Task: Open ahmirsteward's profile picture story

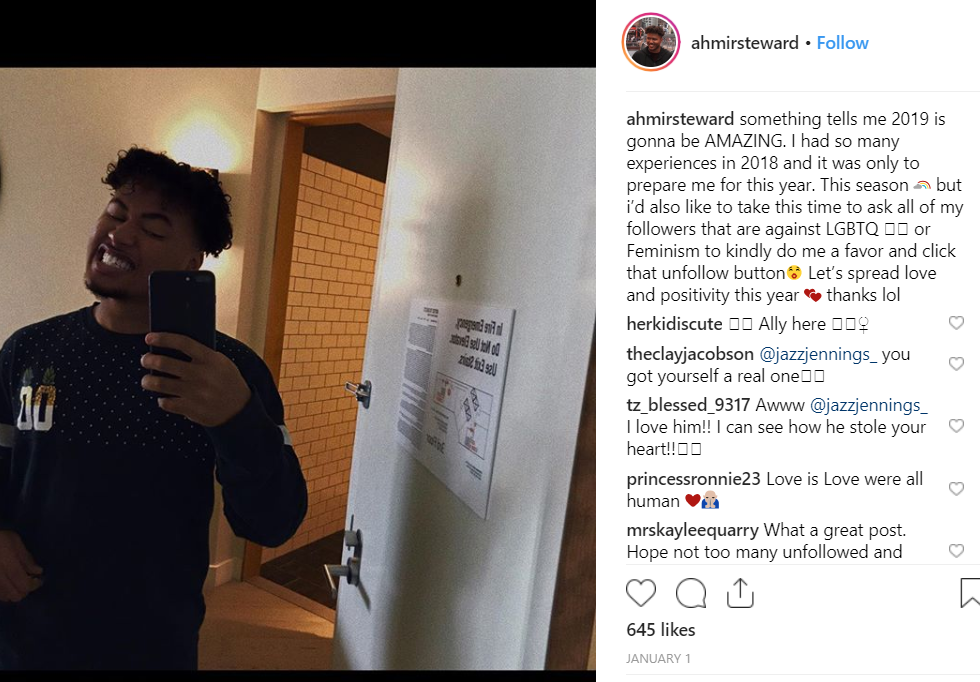Action: (x=651, y=43)
